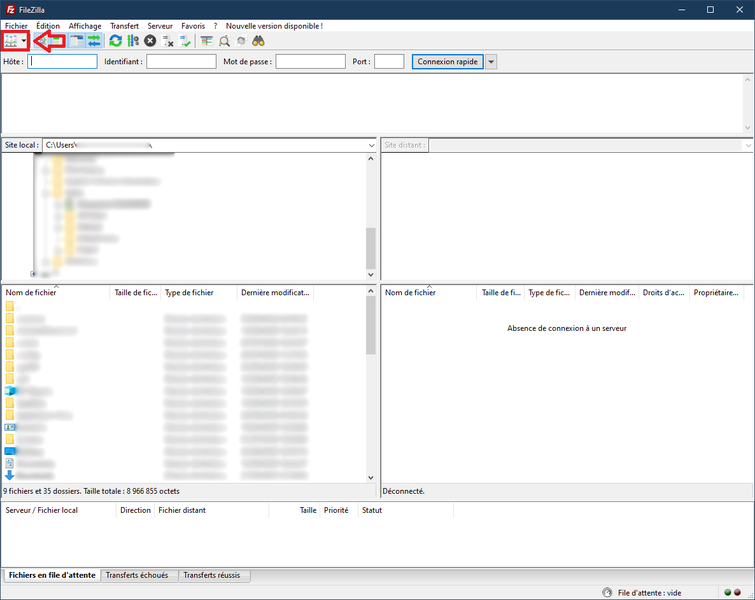The image size is (755, 600).
Task: Click the queue Direction column header
Action: [x=135, y=510]
